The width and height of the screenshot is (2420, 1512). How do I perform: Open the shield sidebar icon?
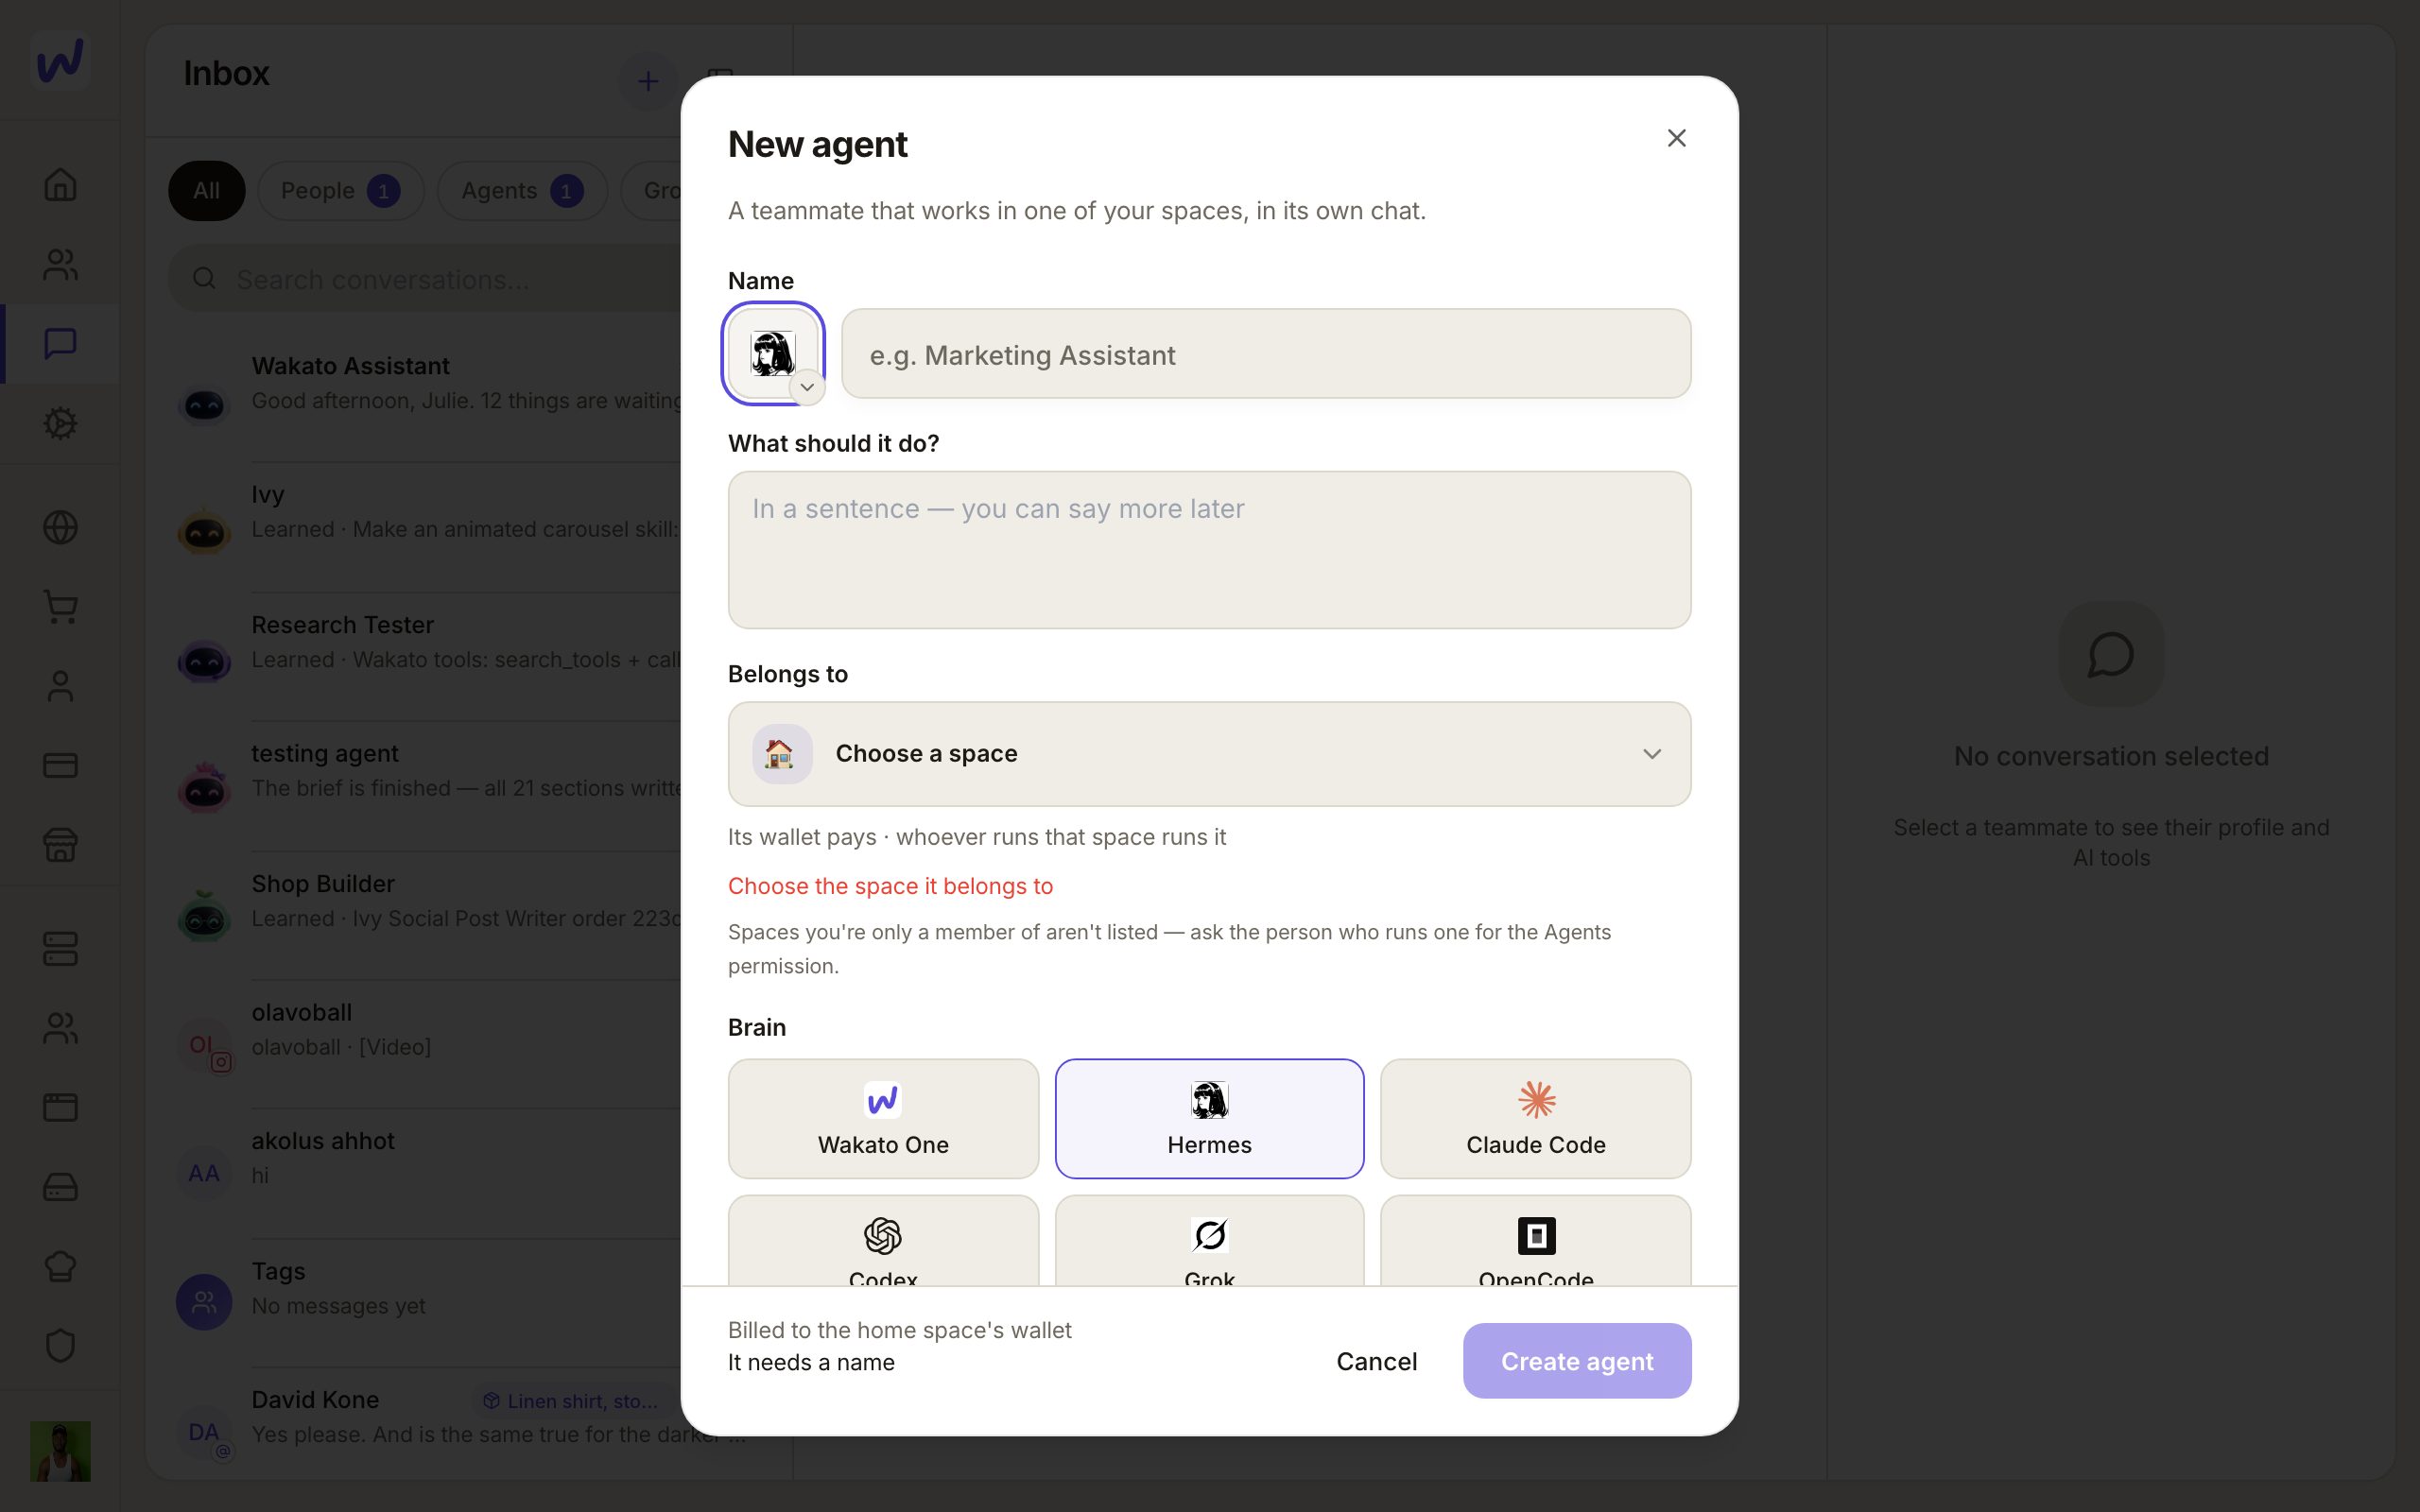click(x=60, y=1346)
